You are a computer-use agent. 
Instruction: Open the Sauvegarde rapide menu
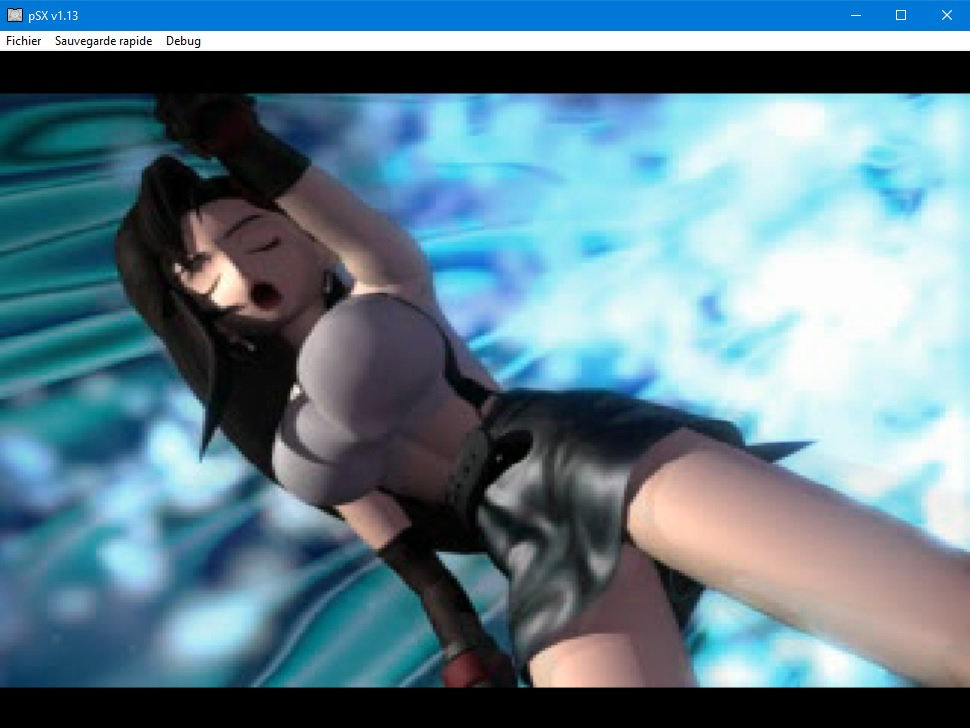103,41
